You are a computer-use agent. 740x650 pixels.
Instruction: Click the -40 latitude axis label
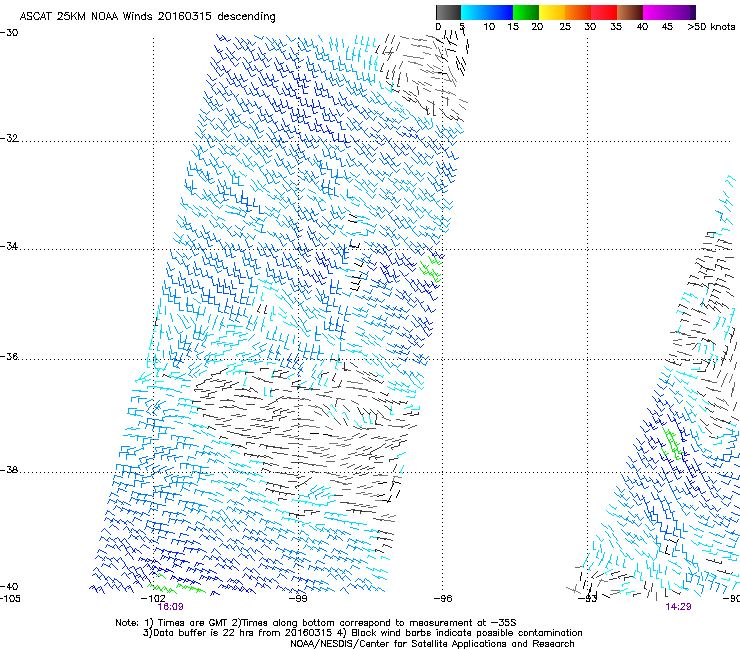coord(9,586)
